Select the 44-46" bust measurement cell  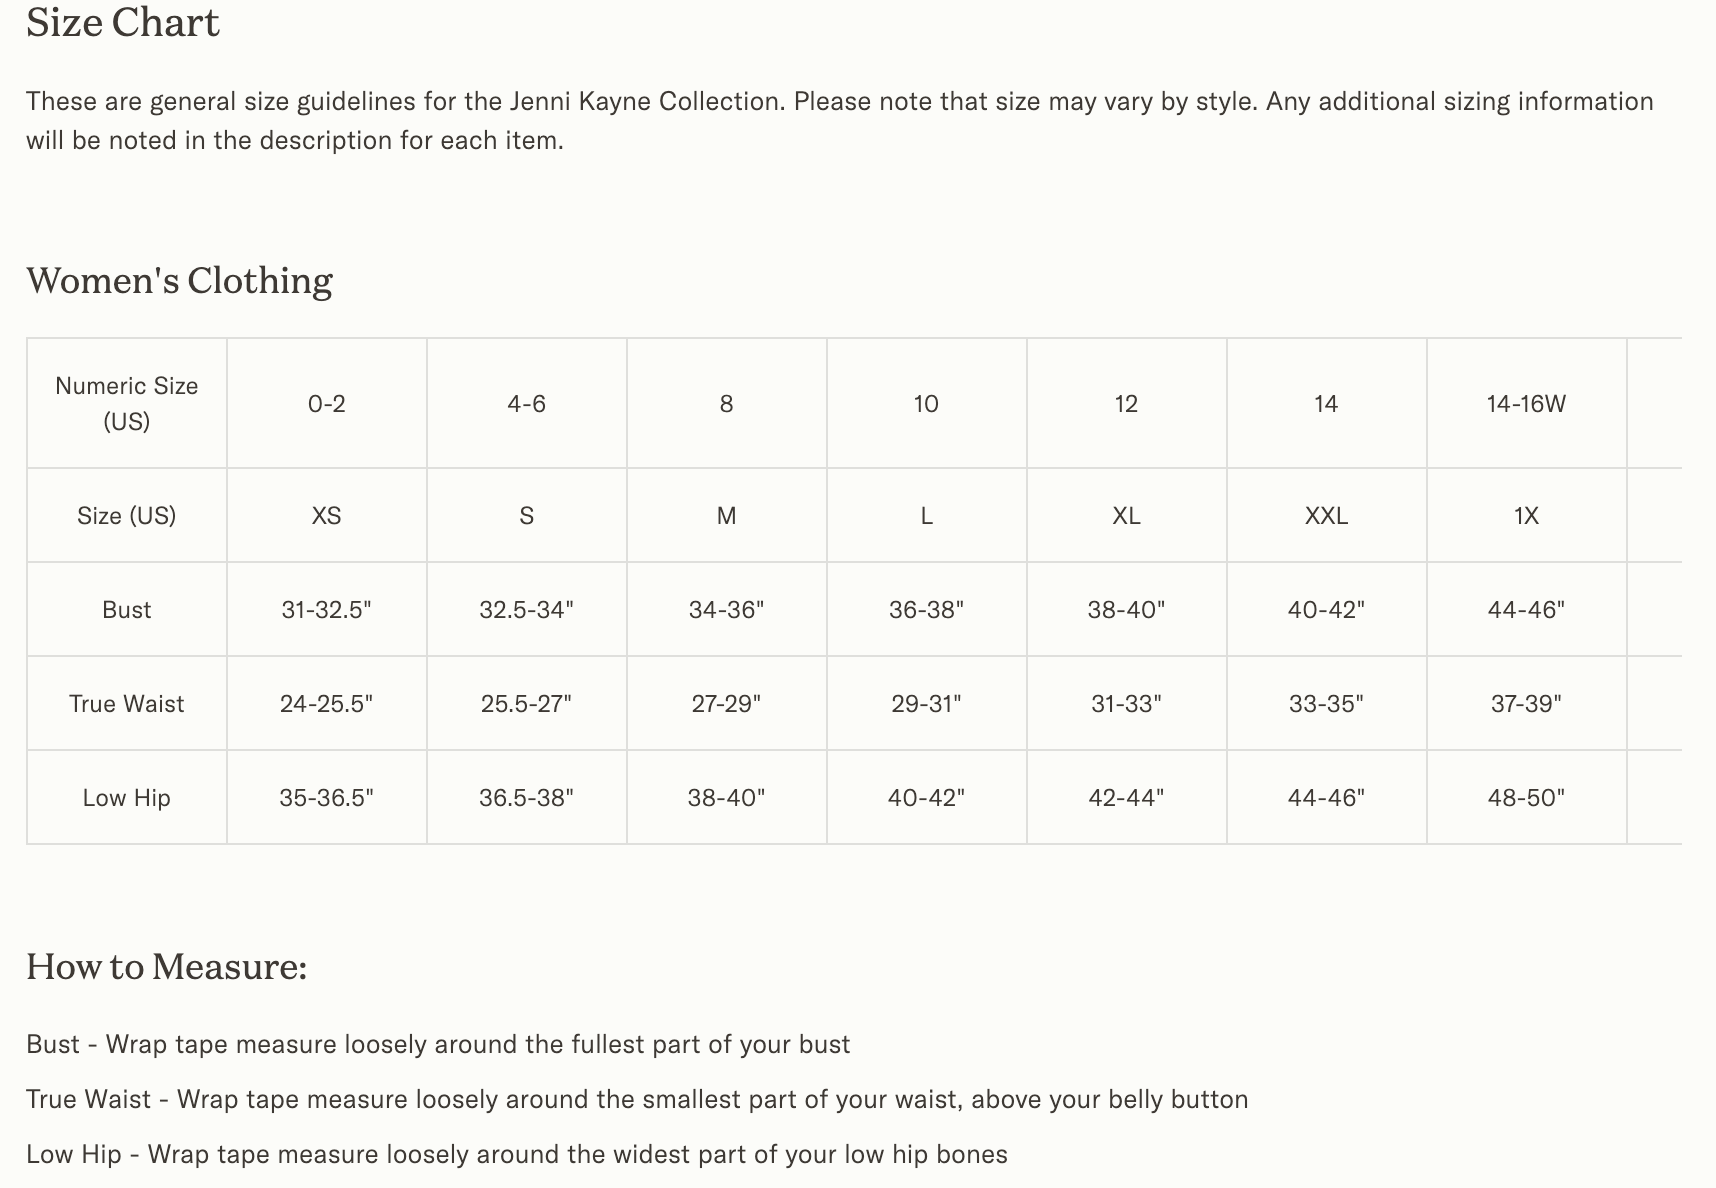coord(1526,610)
